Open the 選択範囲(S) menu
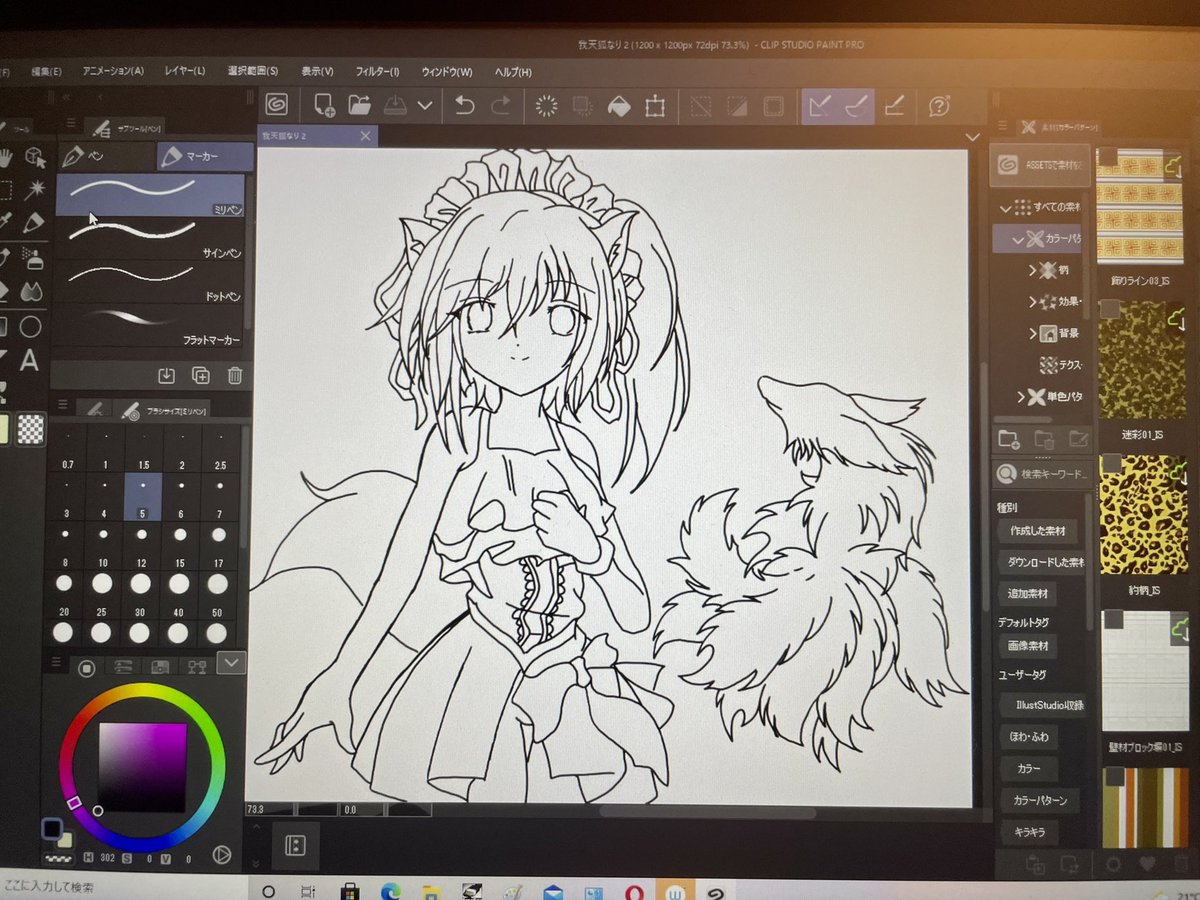This screenshot has height=900, width=1200. click(253, 72)
